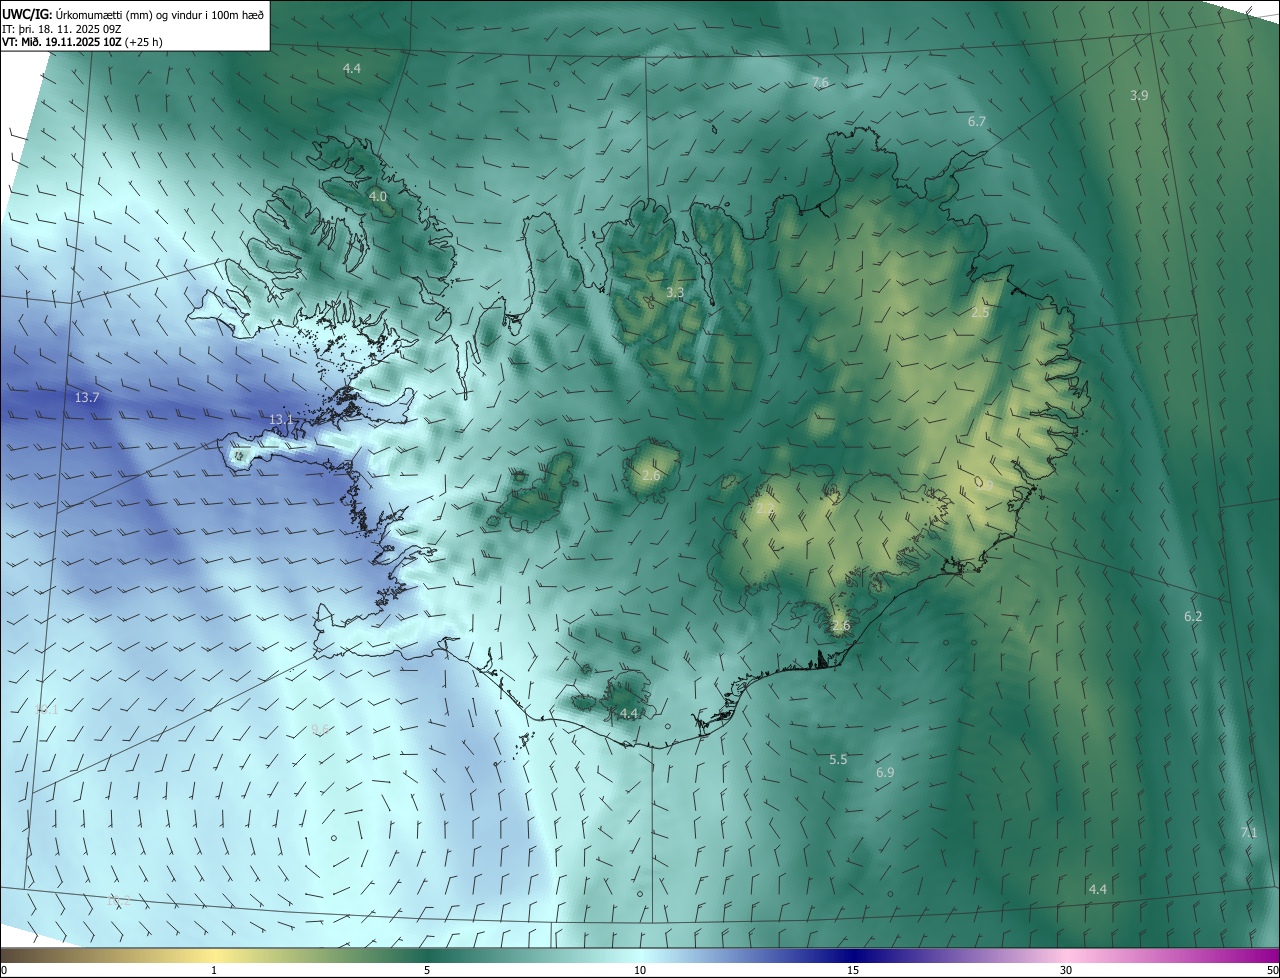Click the 1 tick label on the color scale
This screenshot has width=1280, height=978.
[214, 971]
